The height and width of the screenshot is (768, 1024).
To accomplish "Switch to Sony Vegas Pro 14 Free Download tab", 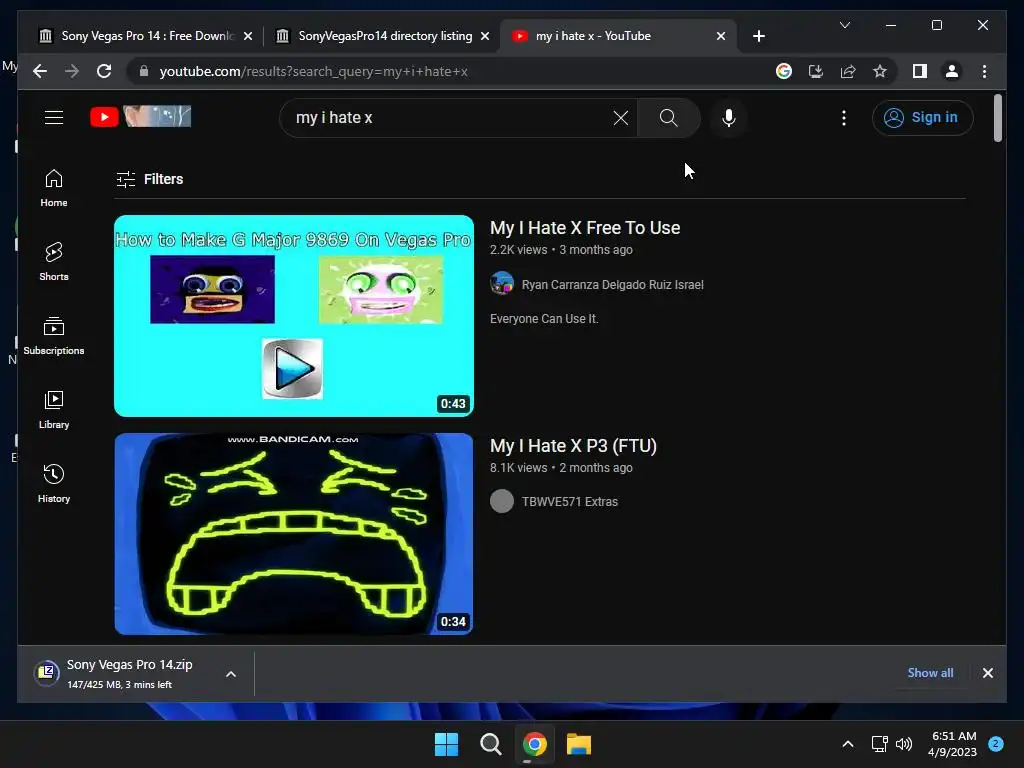I will coord(146,36).
